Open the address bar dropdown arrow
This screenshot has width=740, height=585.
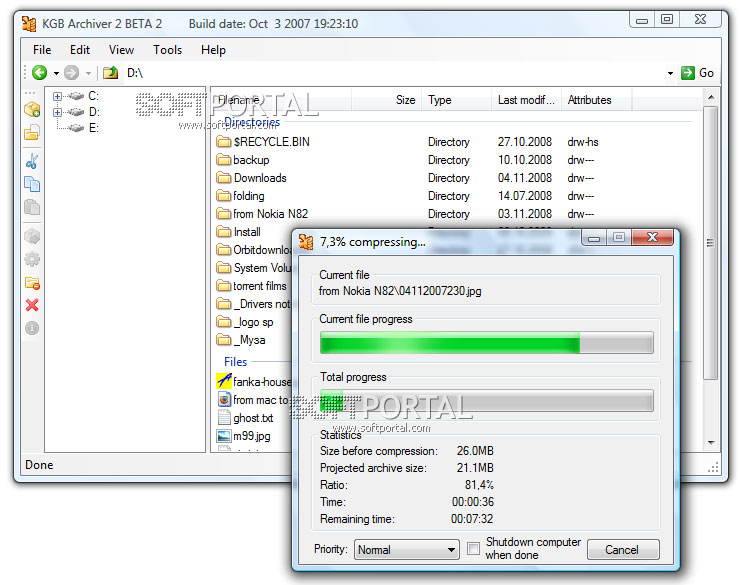[670, 73]
